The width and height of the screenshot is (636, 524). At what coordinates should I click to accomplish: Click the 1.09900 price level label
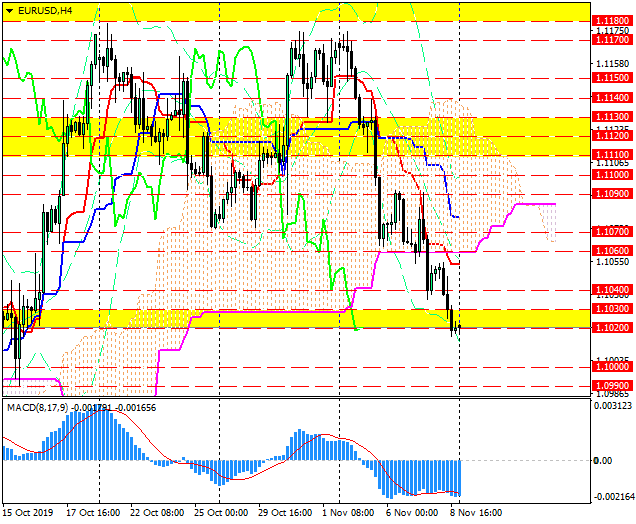click(x=610, y=384)
